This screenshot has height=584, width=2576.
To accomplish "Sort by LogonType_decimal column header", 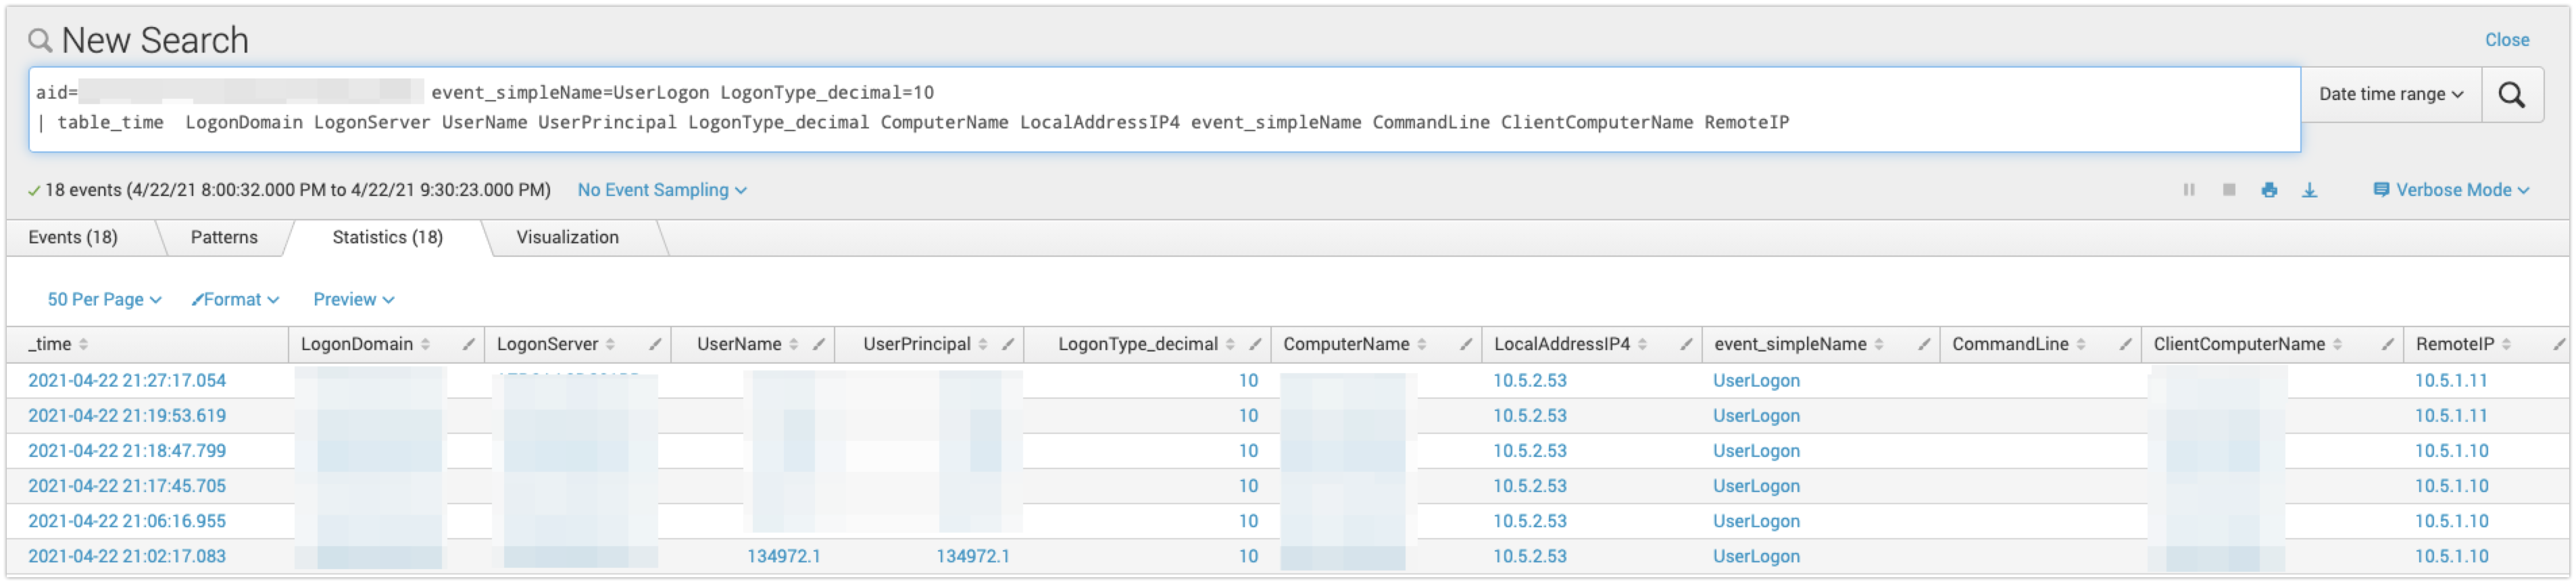I will click(1147, 344).
